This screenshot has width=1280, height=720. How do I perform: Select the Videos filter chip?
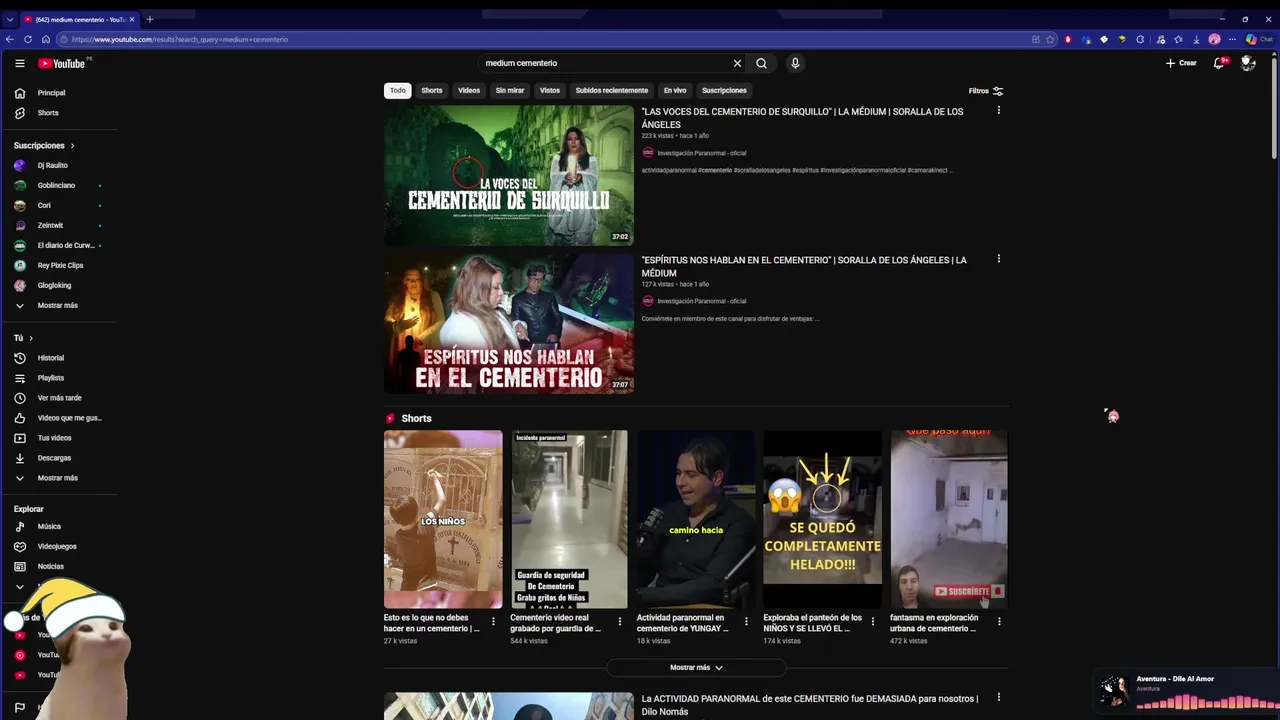[x=469, y=90]
